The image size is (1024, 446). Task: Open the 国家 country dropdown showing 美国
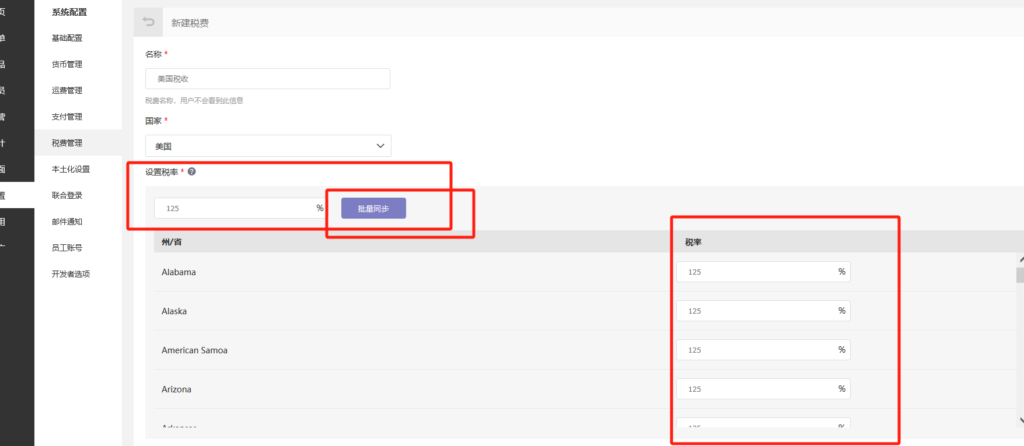click(268, 146)
